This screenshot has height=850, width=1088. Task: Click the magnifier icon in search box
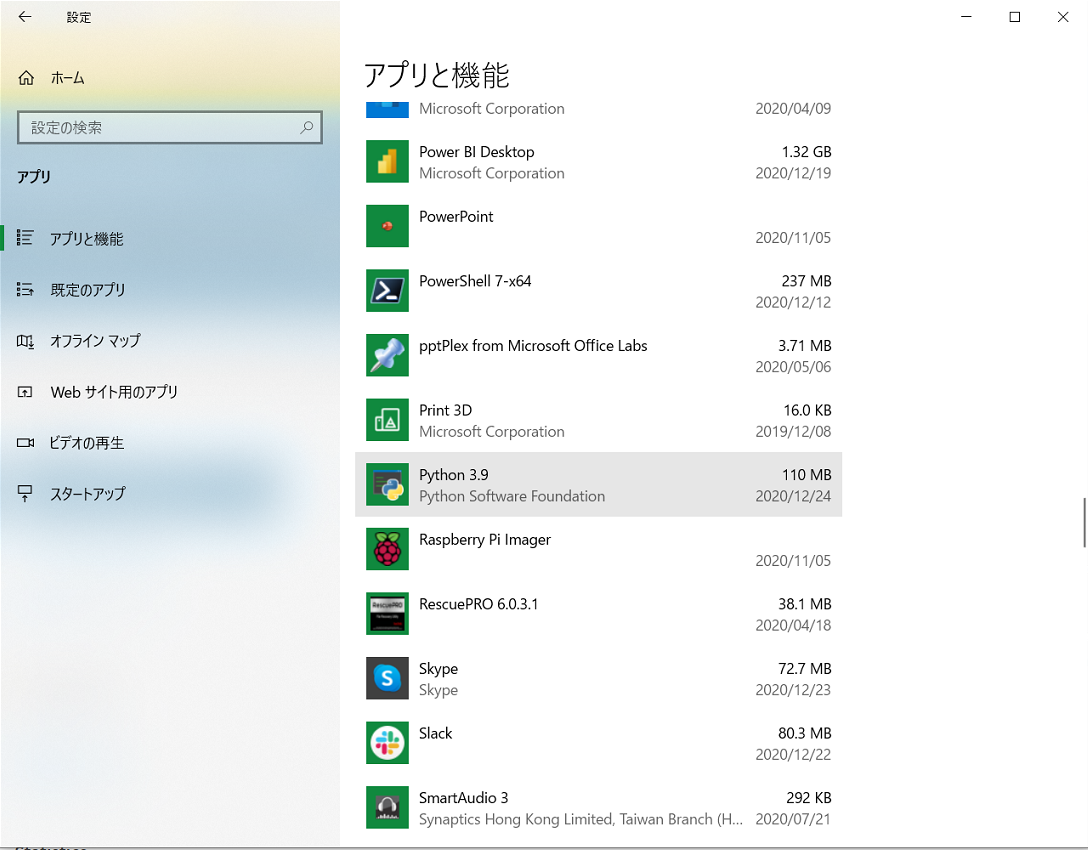pyautogui.click(x=306, y=128)
